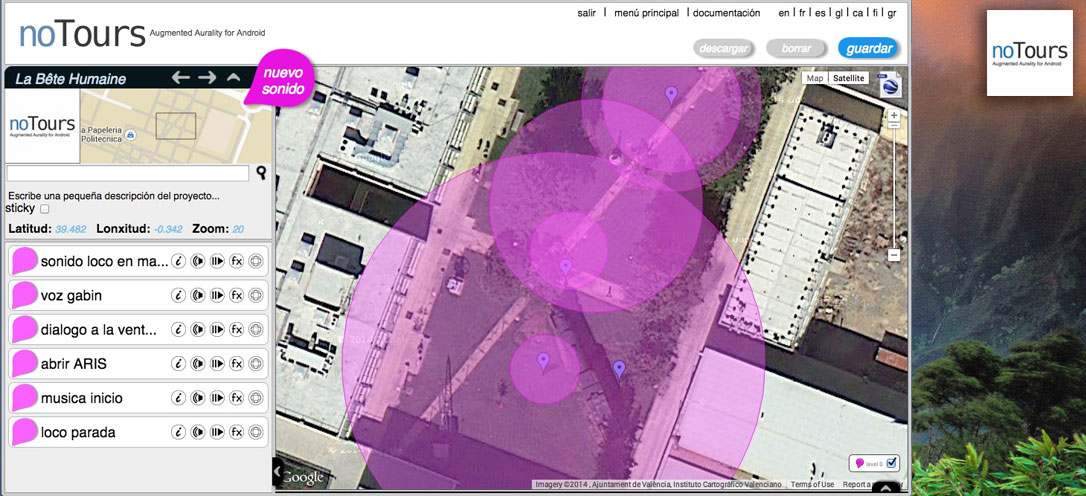
Task: Switch map view to 'Satellite'
Action: tap(848, 78)
